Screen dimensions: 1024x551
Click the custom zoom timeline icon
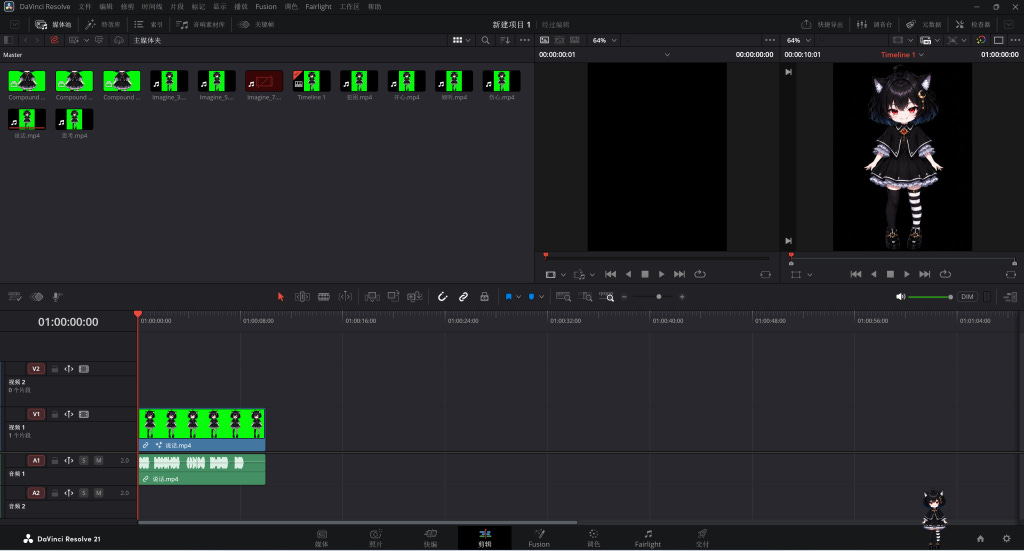(607, 296)
